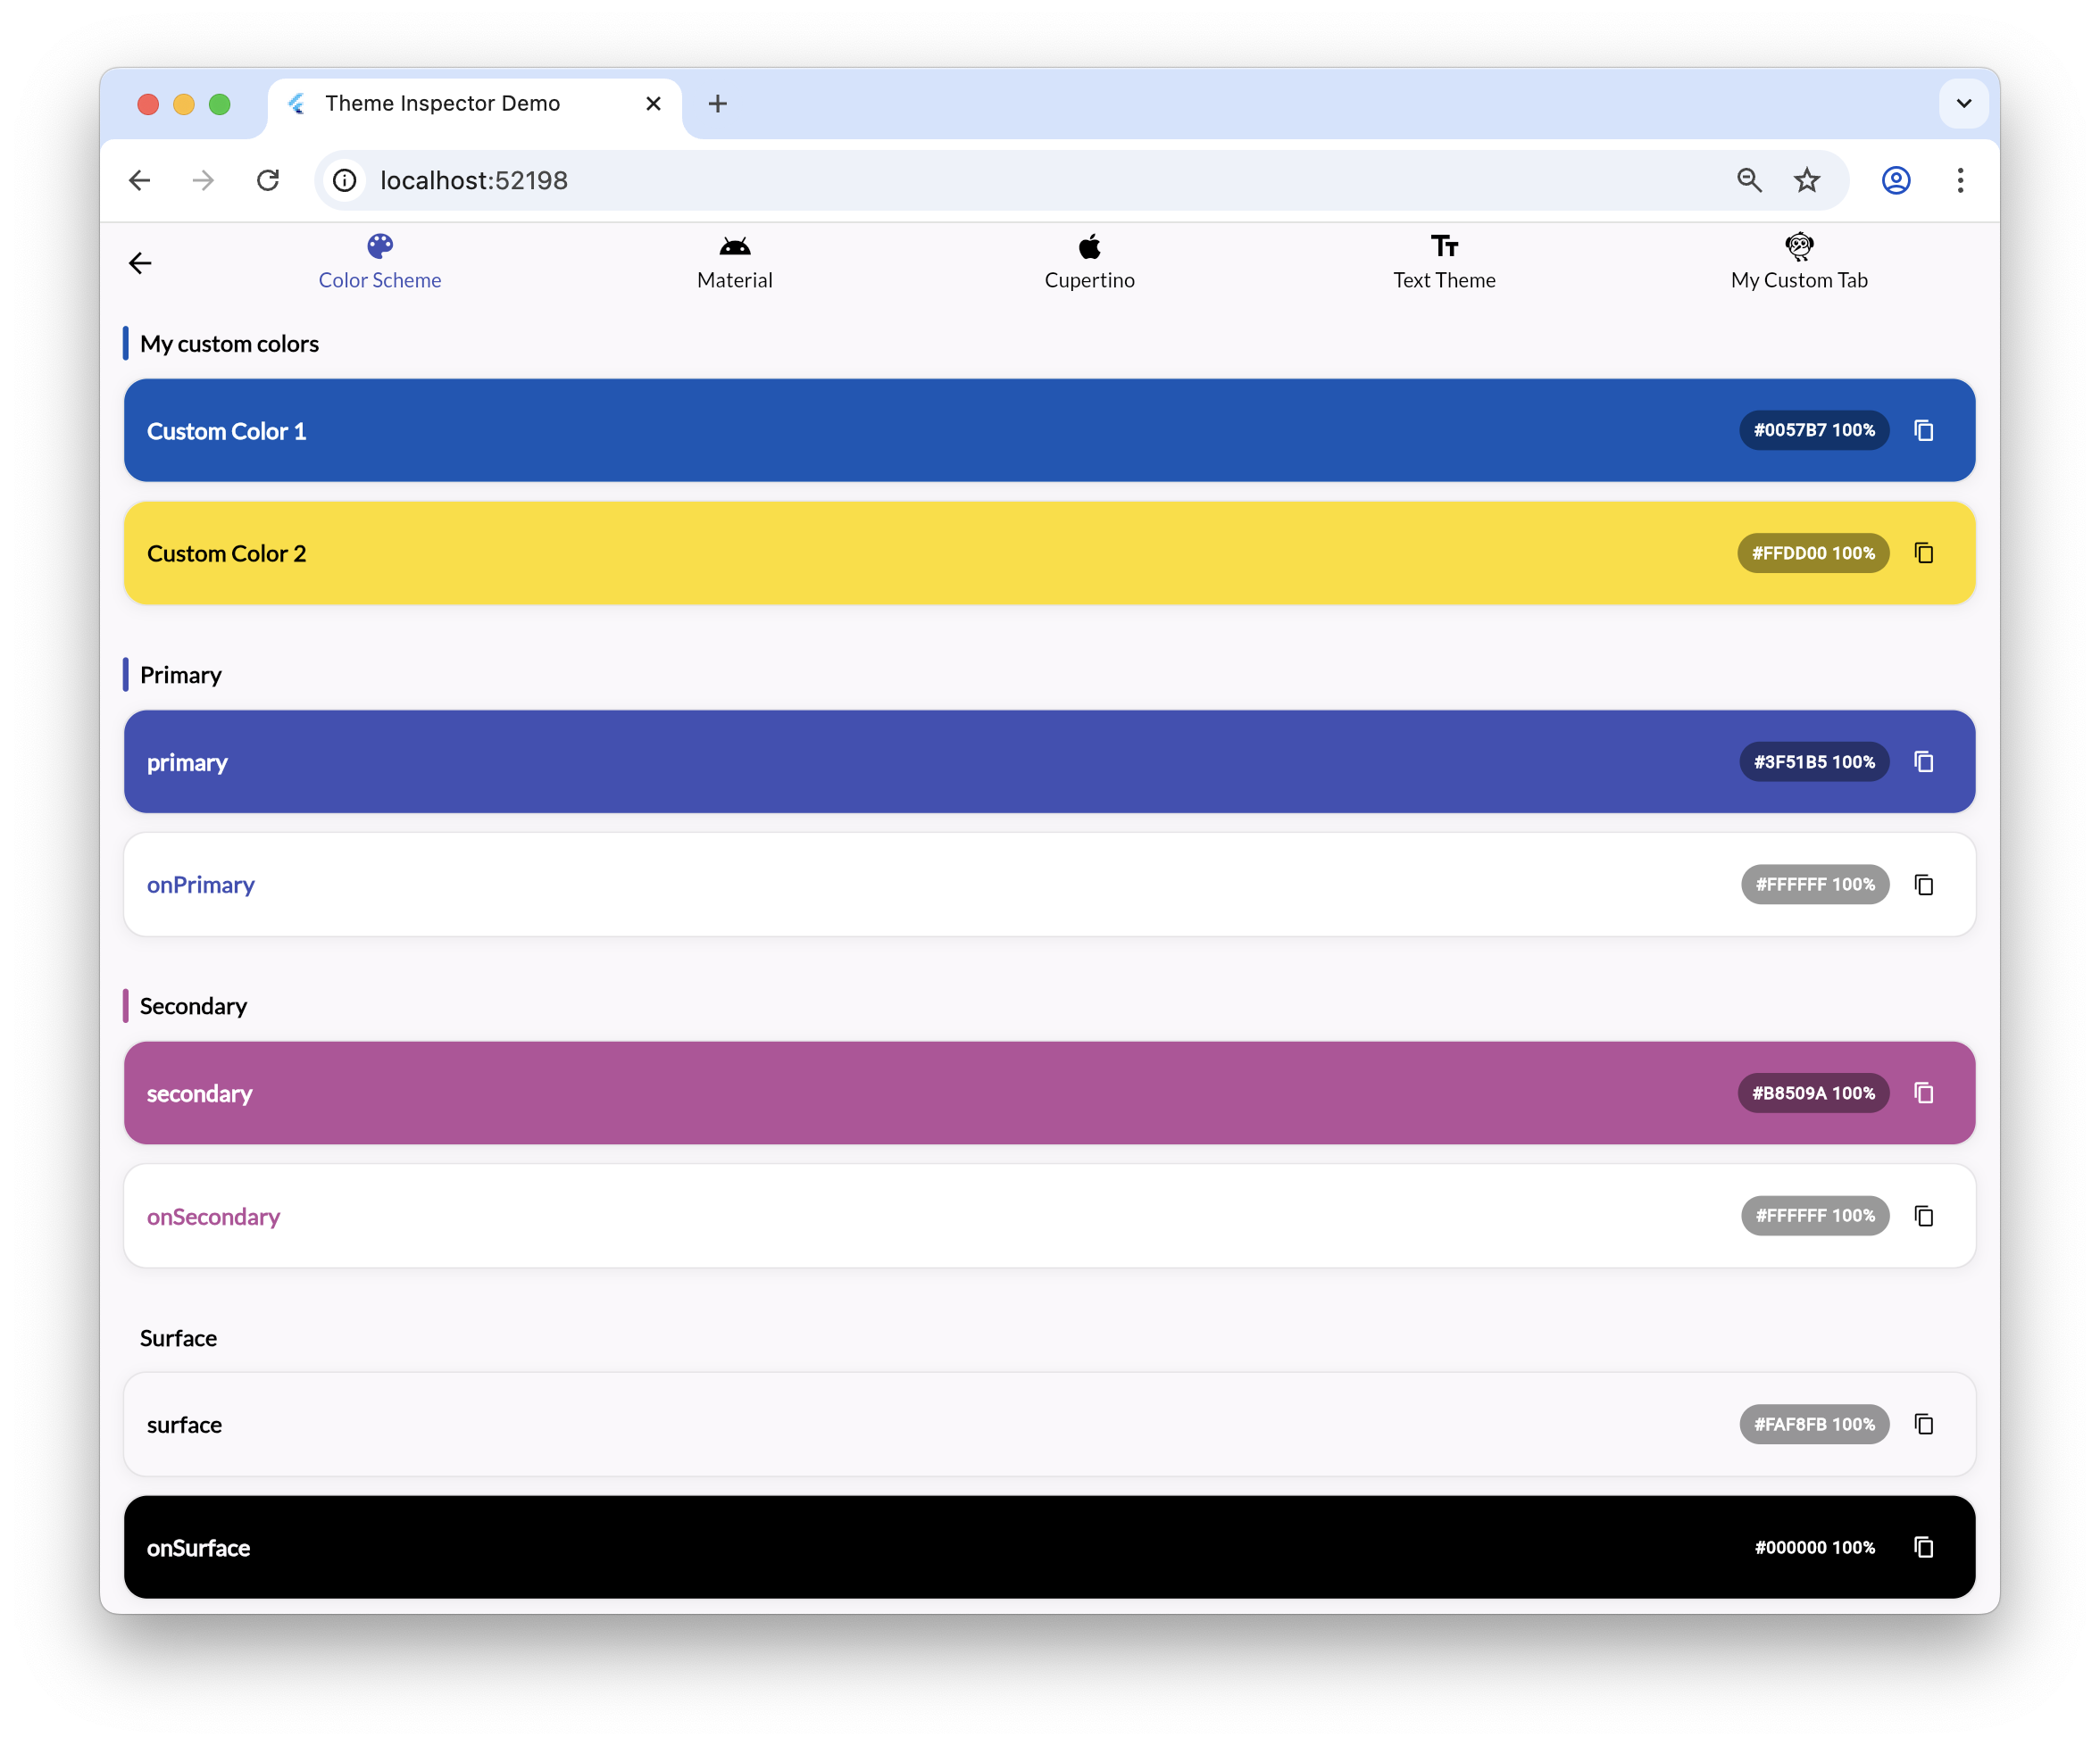Select the Apple icon for Cupertino tab

coord(1089,246)
